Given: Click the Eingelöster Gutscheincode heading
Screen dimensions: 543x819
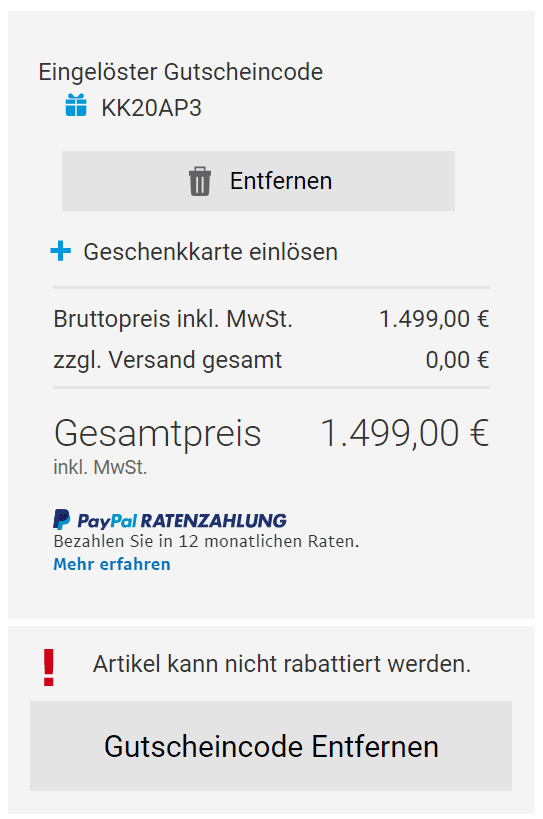Looking at the screenshot, I should pos(181,72).
